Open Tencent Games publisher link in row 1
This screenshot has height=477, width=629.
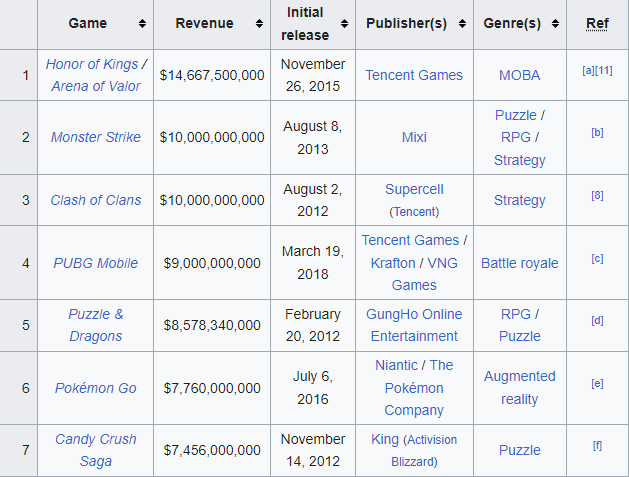[414, 75]
